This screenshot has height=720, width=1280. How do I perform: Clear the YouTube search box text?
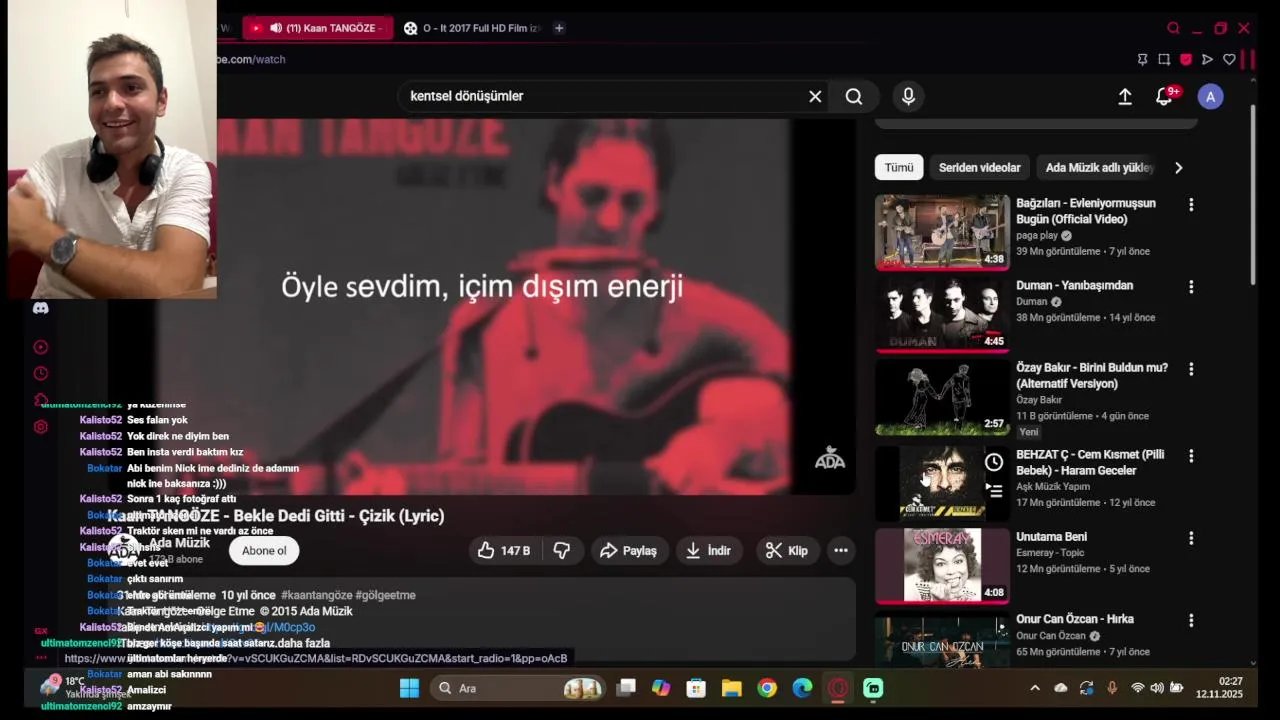(x=815, y=96)
